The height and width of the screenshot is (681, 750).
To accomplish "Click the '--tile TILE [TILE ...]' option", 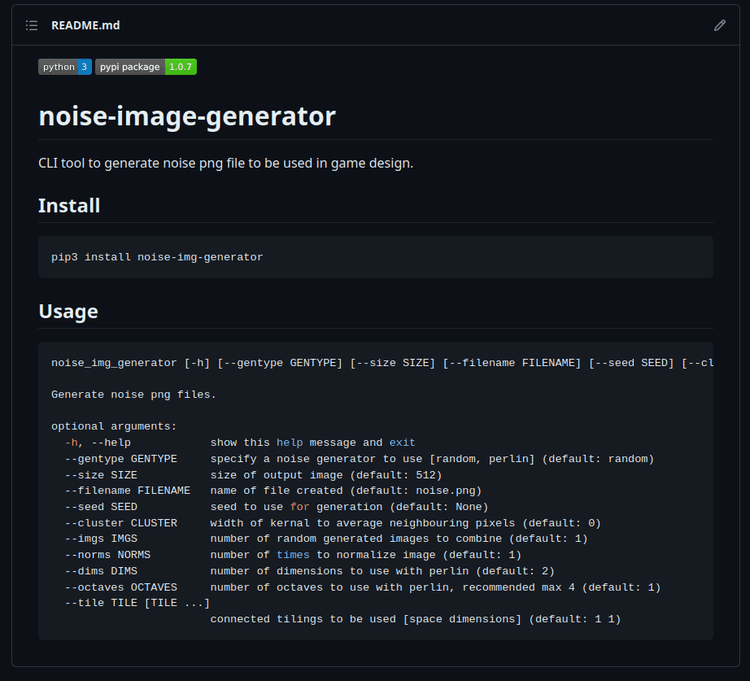I will [137, 603].
